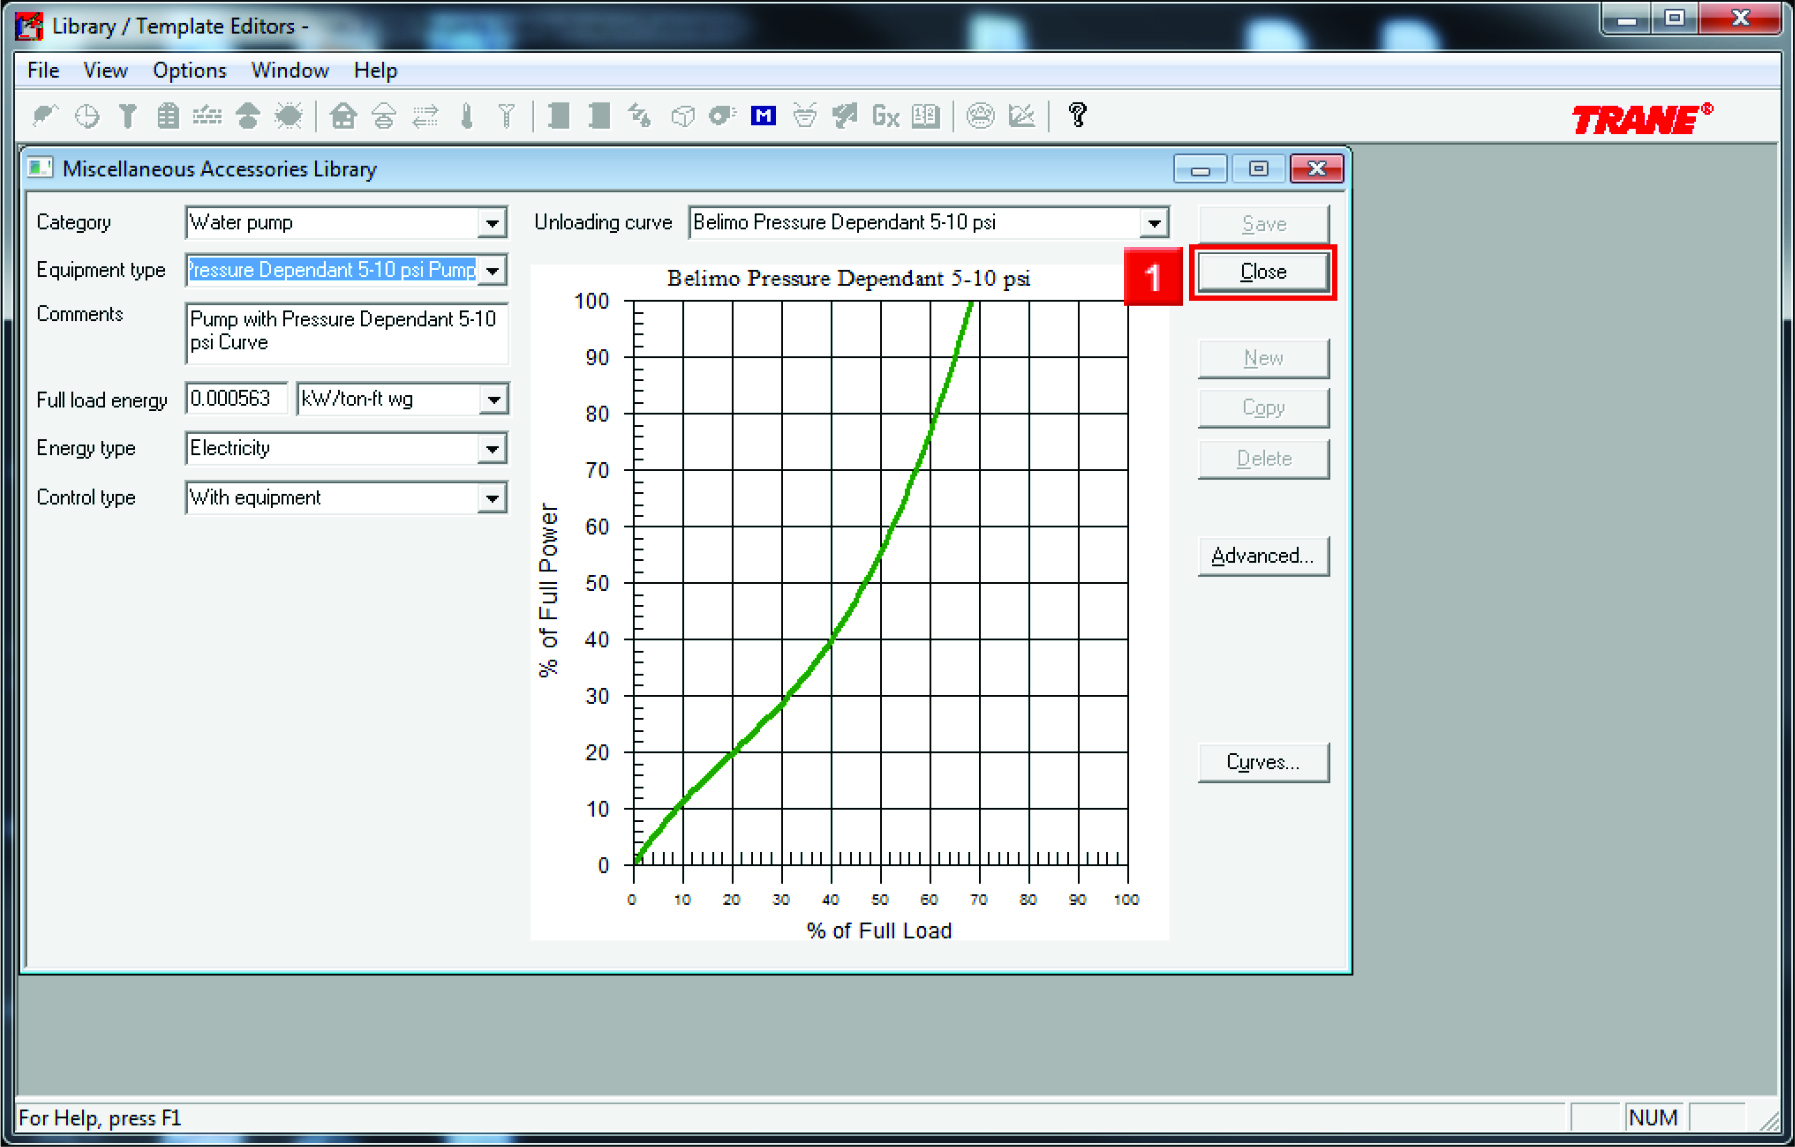The width and height of the screenshot is (1795, 1147).
Task: Open the building sheet toolbar icon
Action: click(168, 116)
